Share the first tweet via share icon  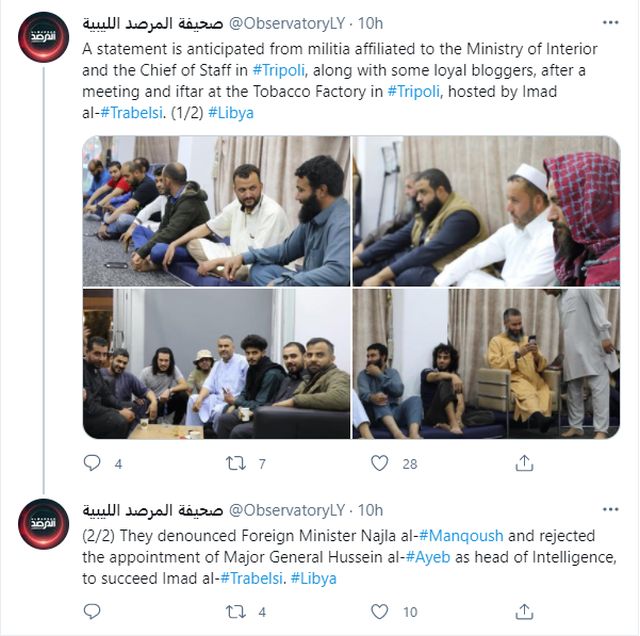[x=524, y=463]
